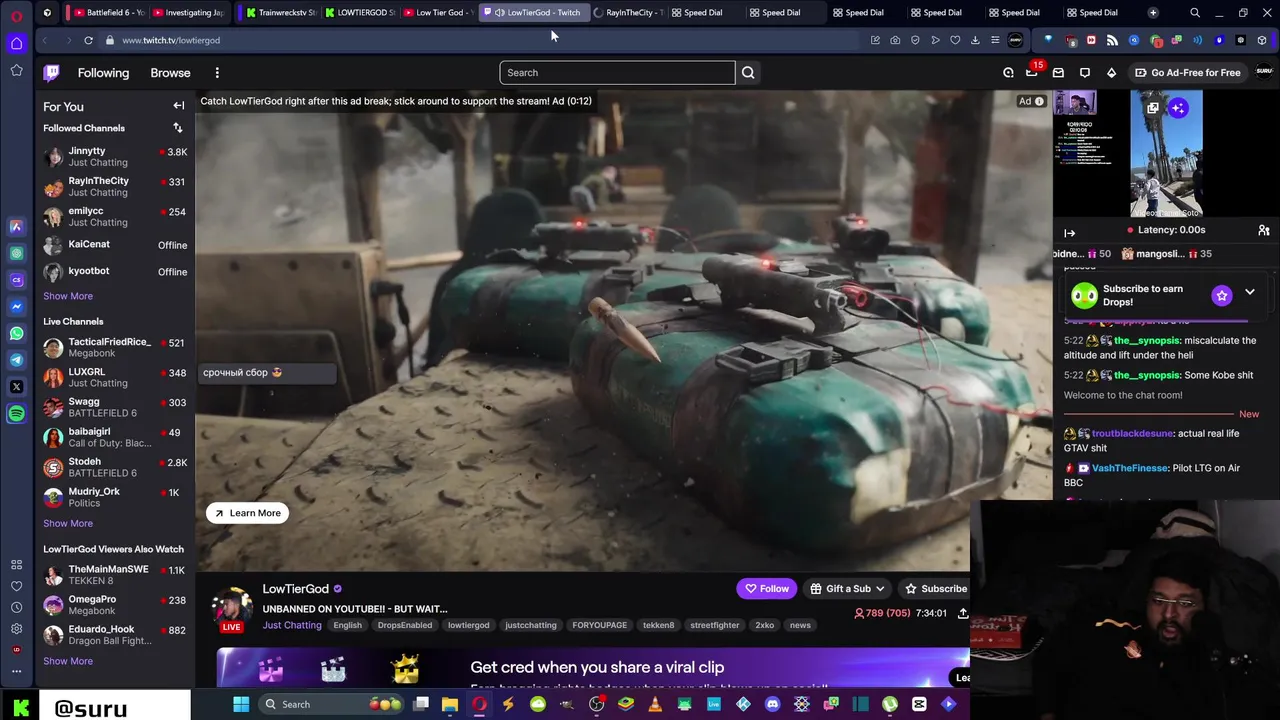The width and height of the screenshot is (1280, 720).
Task: Open kyootbot offline channel
Action: point(115,271)
